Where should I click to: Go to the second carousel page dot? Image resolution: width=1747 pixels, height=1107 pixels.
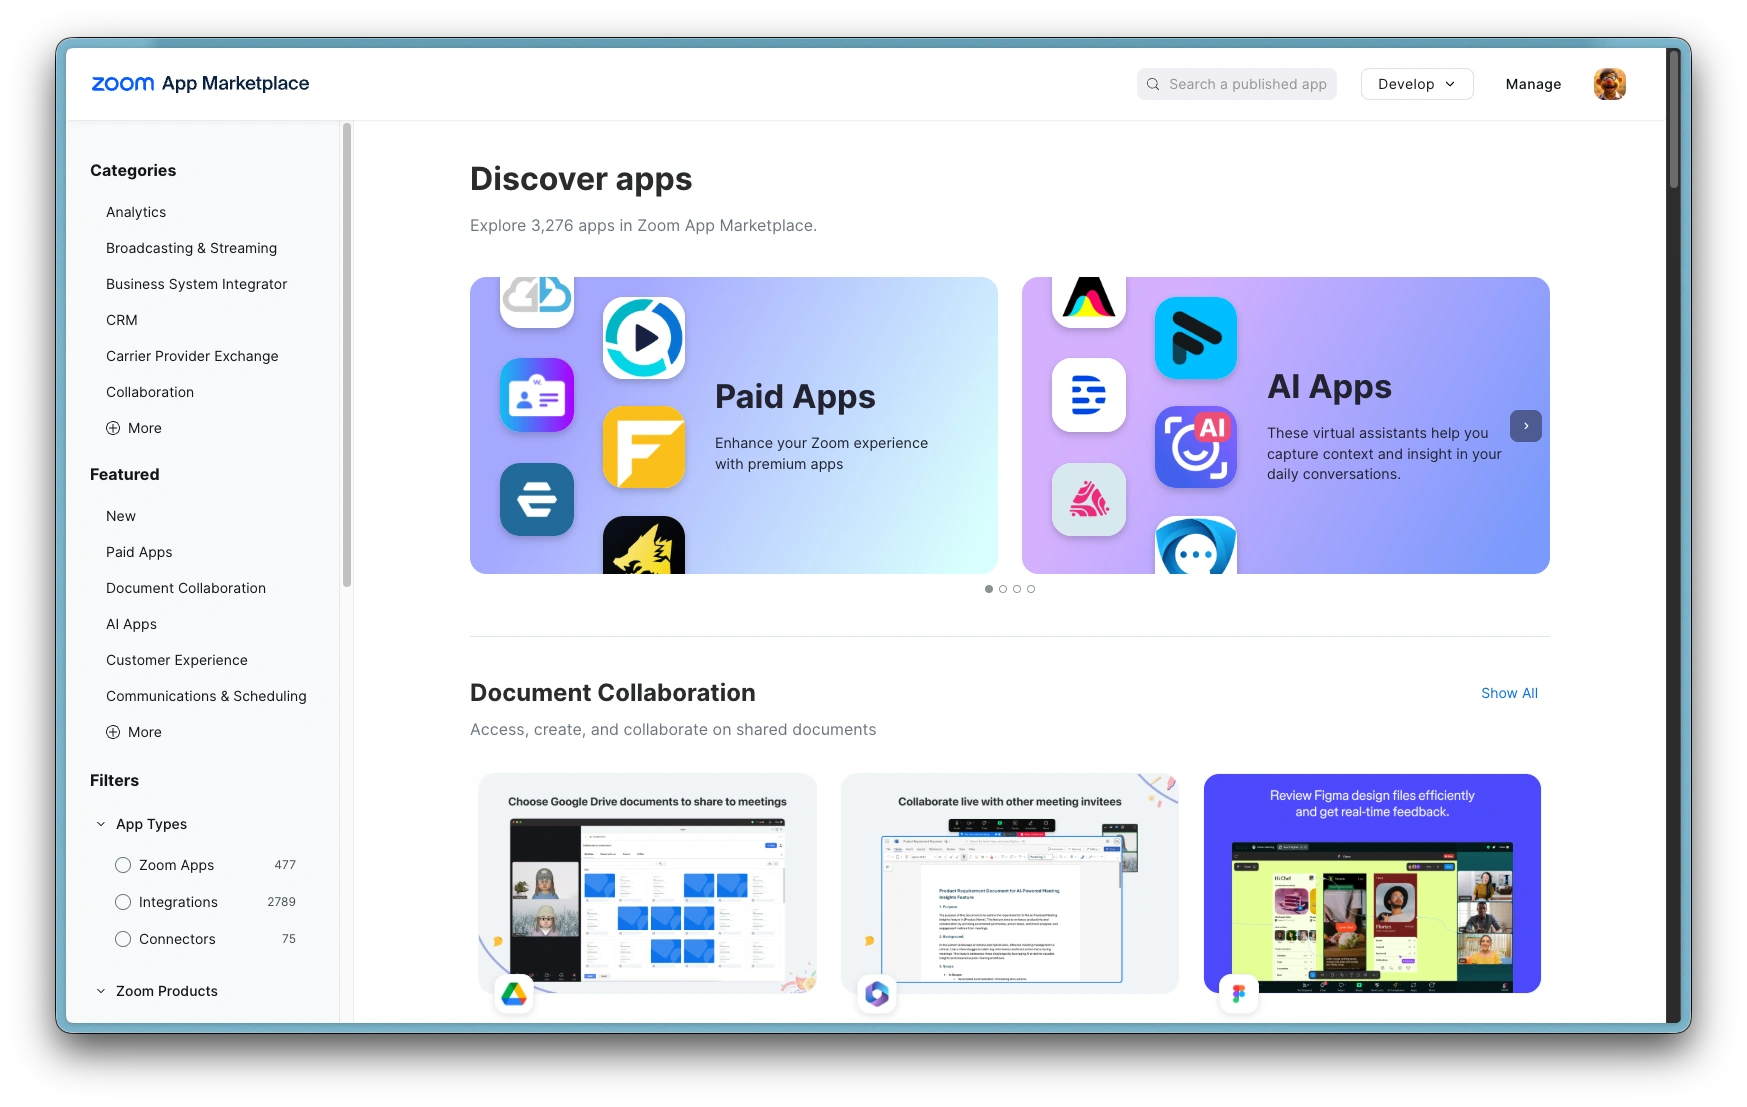[x=1003, y=589]
